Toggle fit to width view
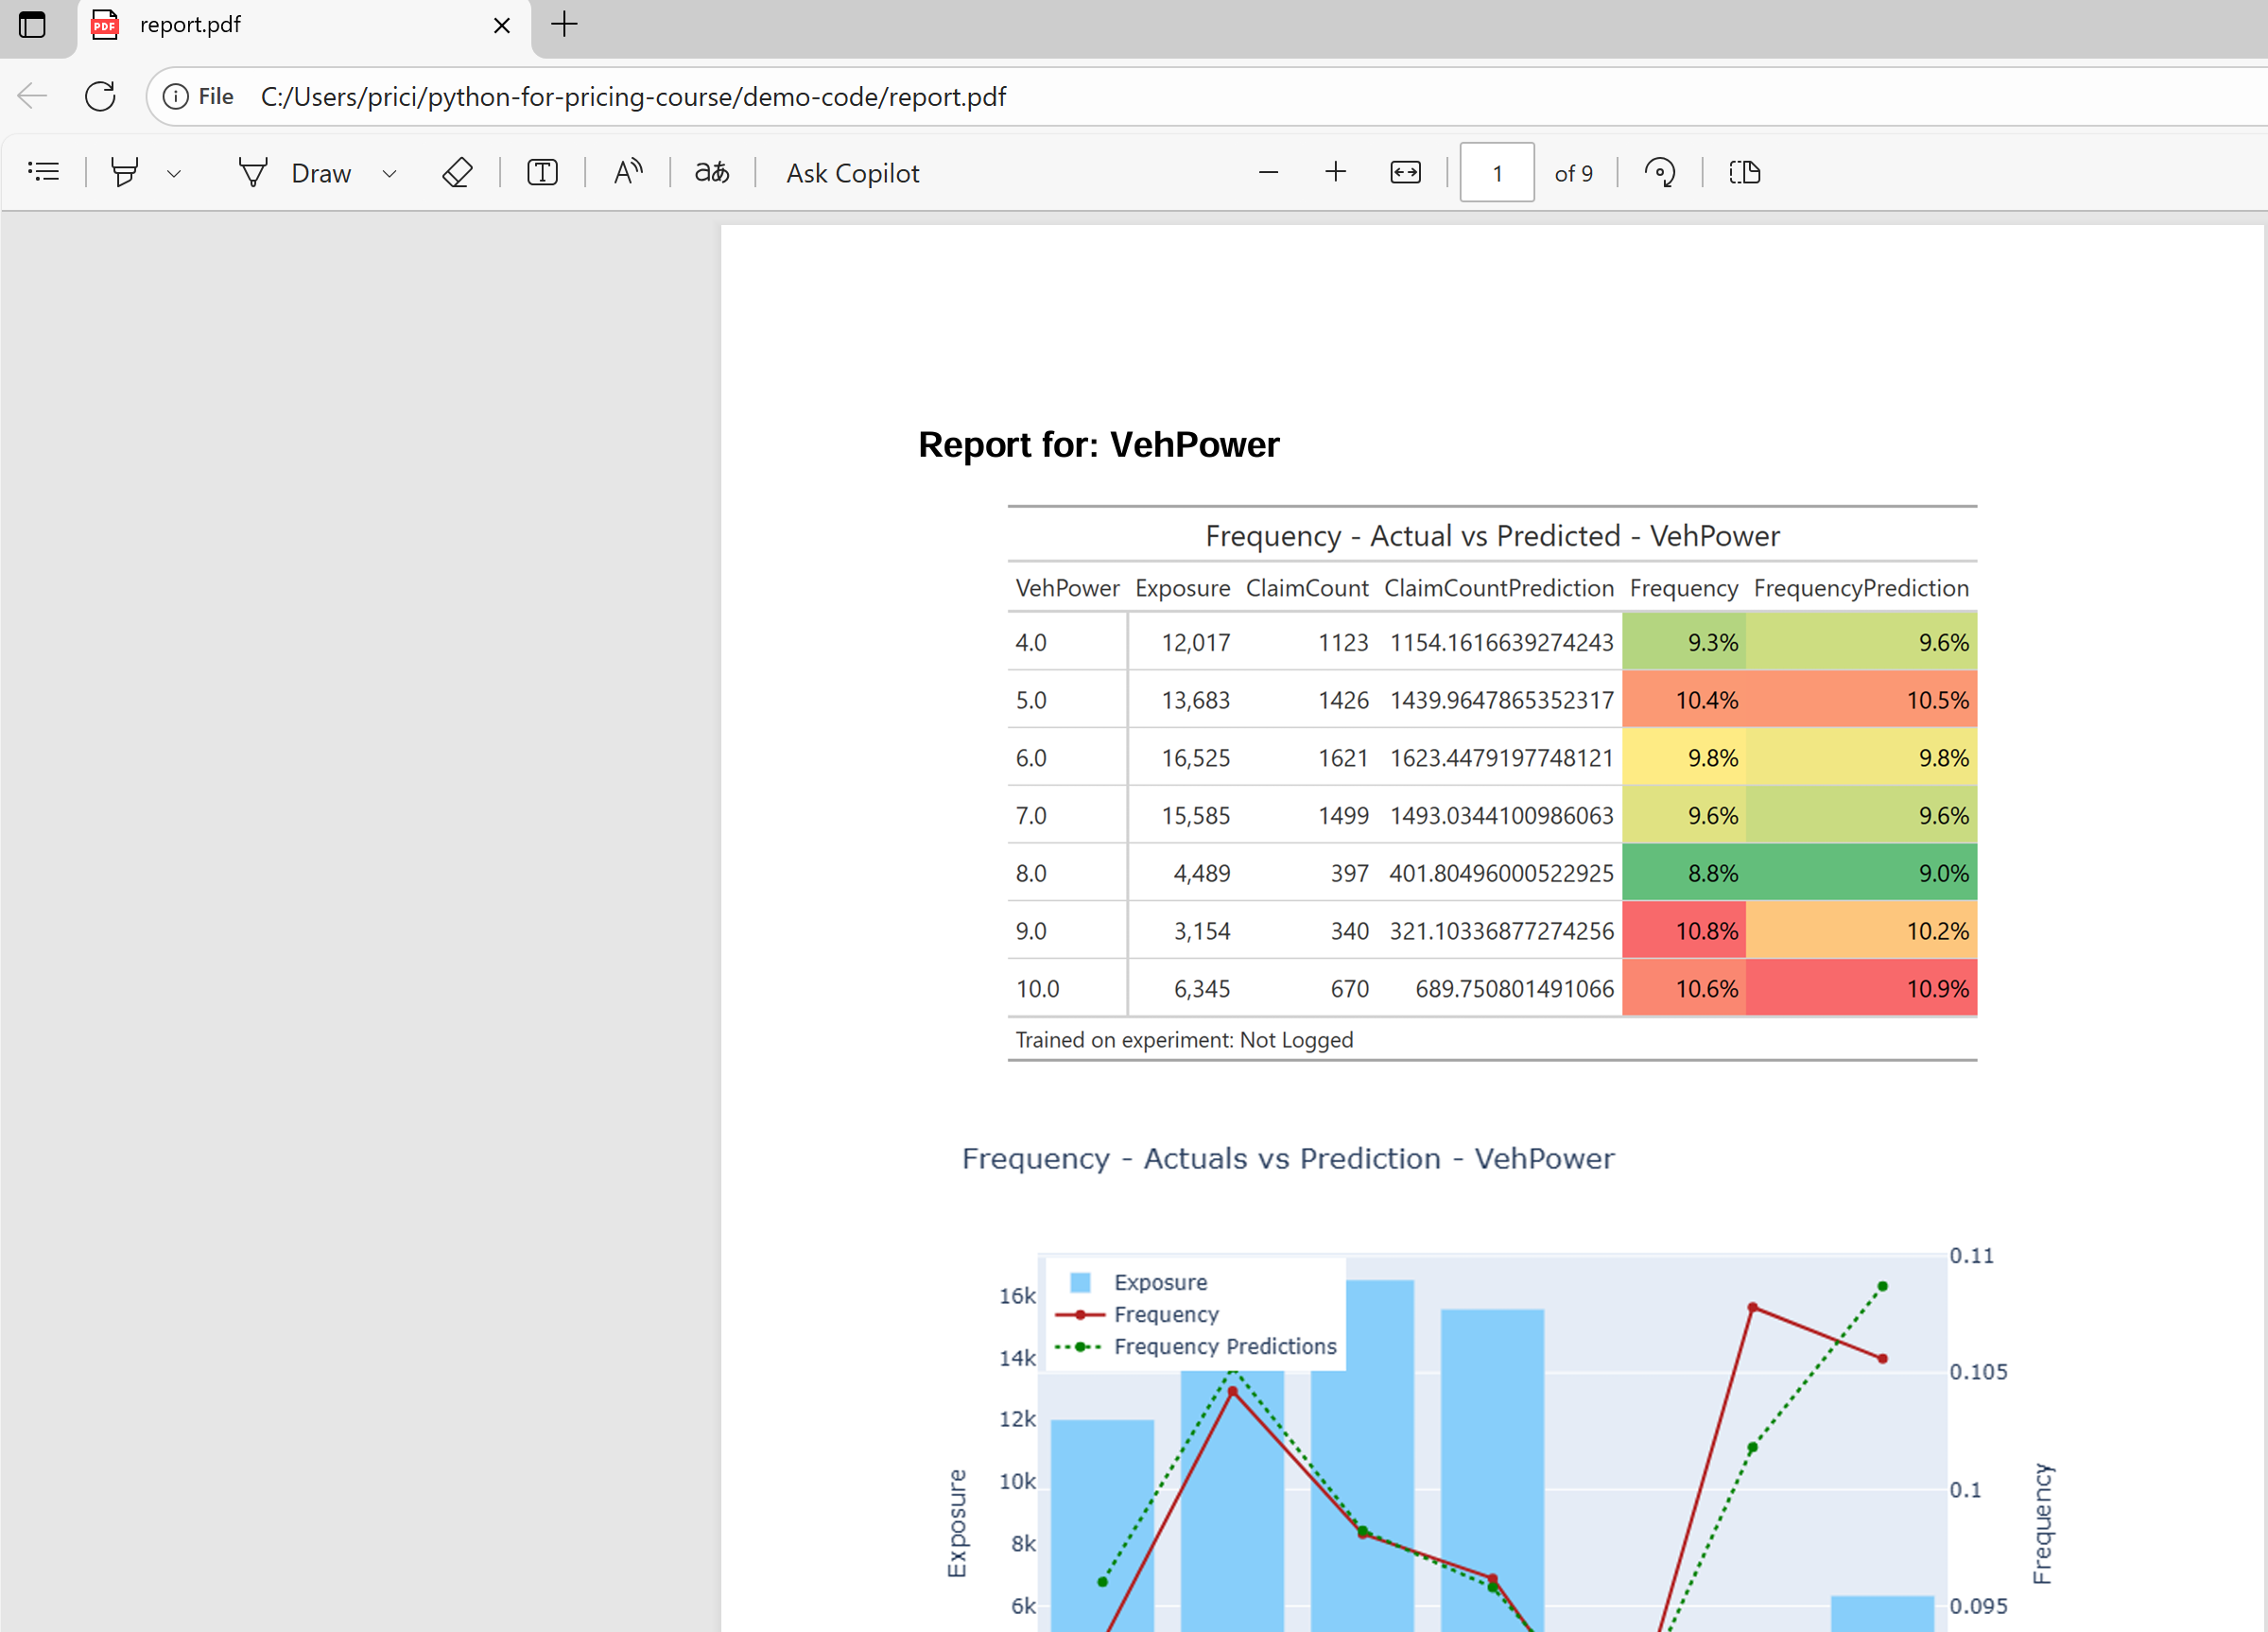Viewport: 2268px width, 1632px height. [1404, 172]
